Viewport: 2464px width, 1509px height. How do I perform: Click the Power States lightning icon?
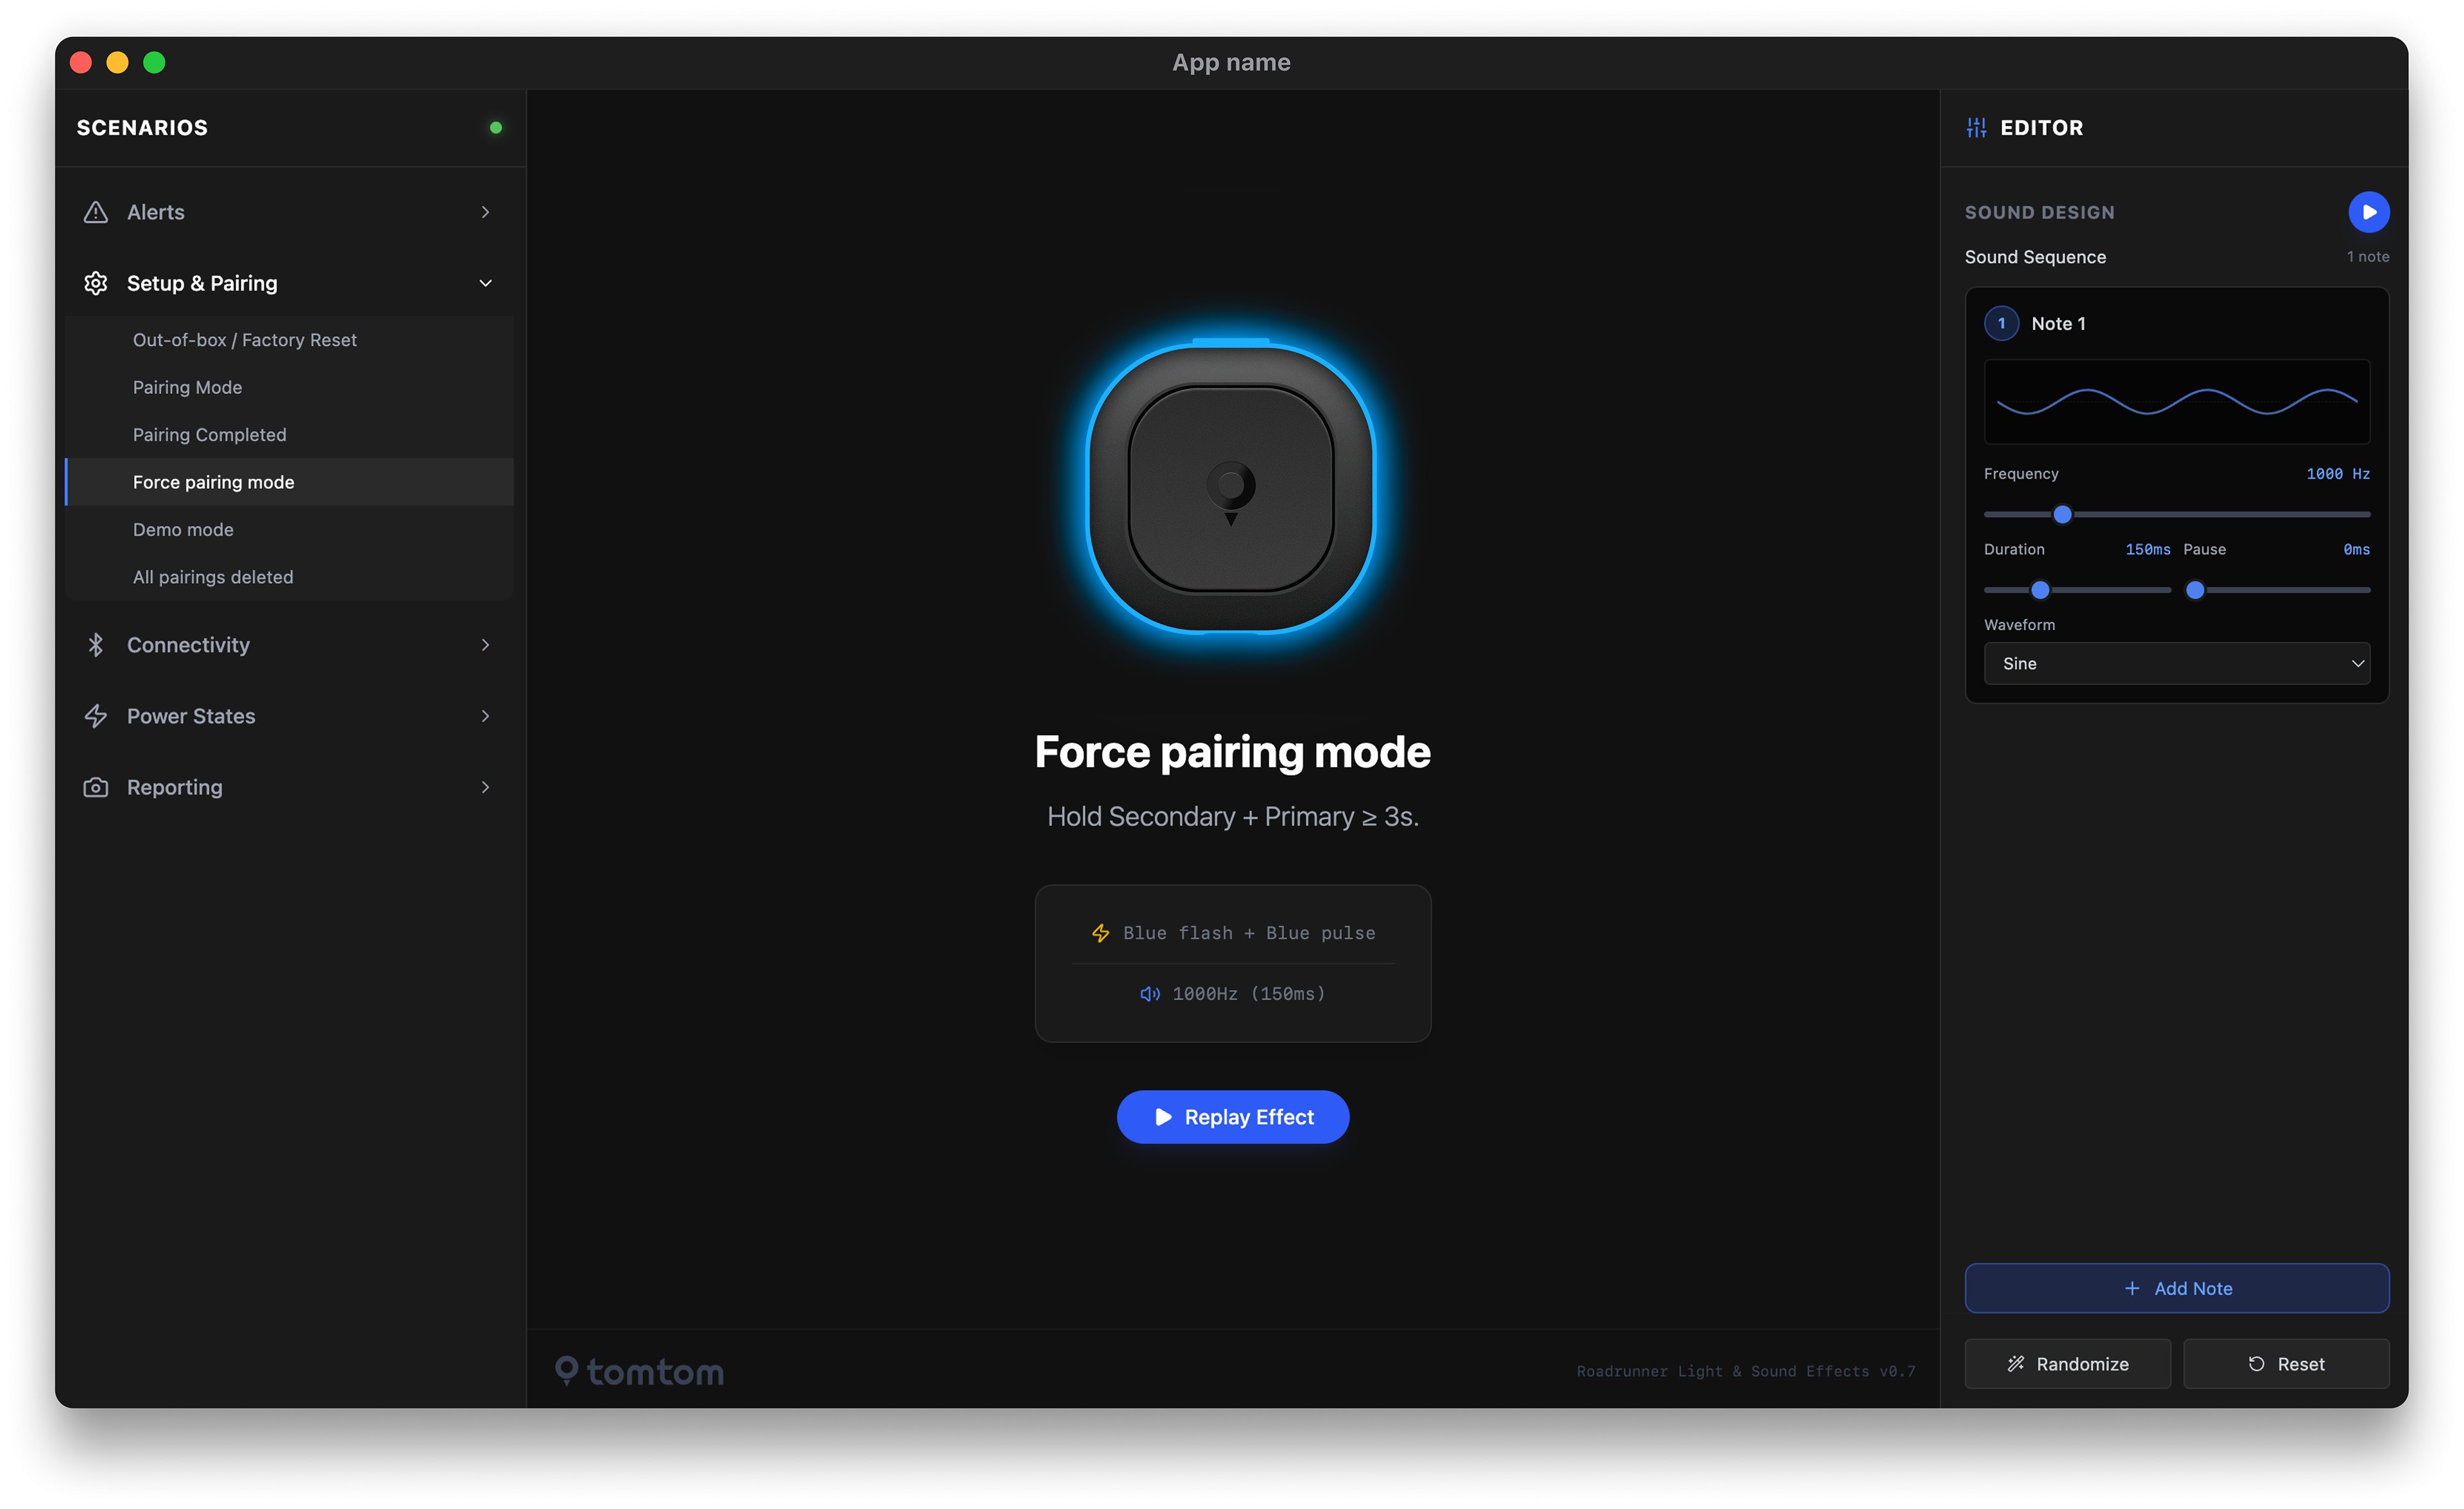(x=95, y=716)
